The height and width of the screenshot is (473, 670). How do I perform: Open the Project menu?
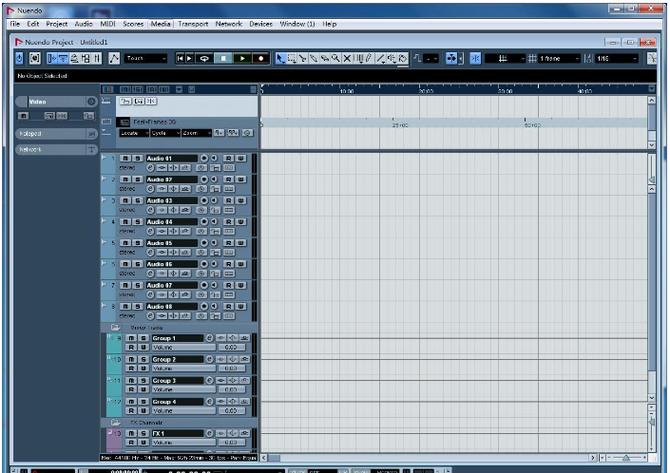point(56,24)
